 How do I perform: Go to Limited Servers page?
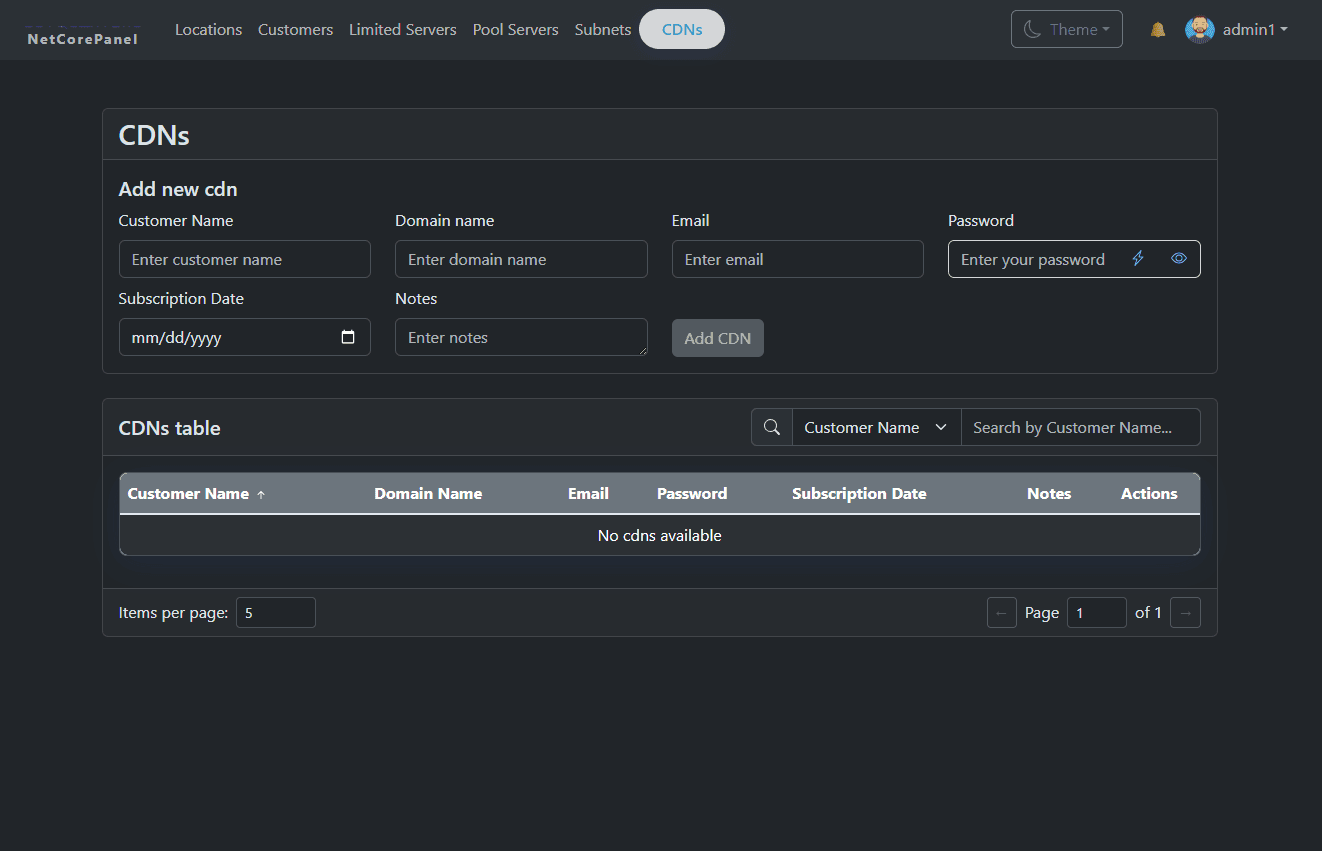point(403,30)
